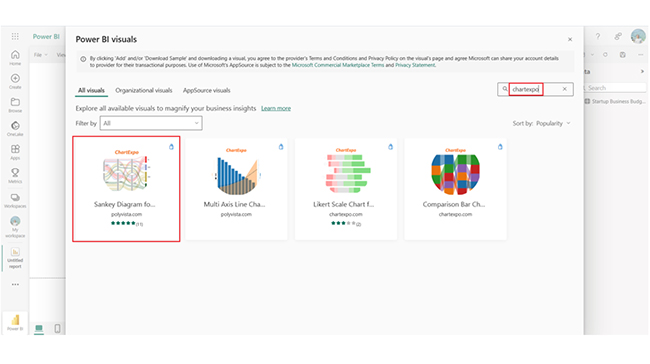The height and width of the screenshot is (364, 650).
Task: Switch to Organizational visuals tab
Action: click(143, 90)
